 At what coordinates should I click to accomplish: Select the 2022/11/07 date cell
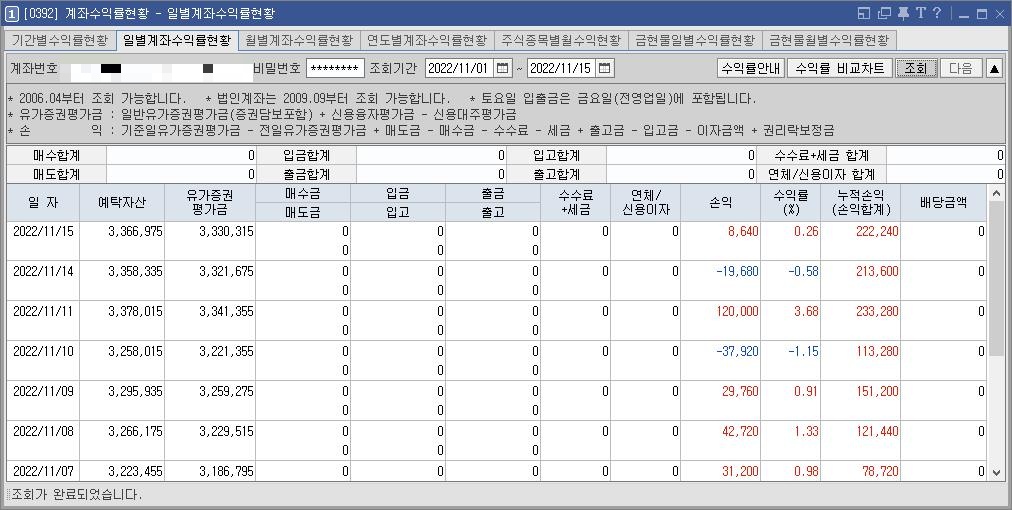(43, 472)
